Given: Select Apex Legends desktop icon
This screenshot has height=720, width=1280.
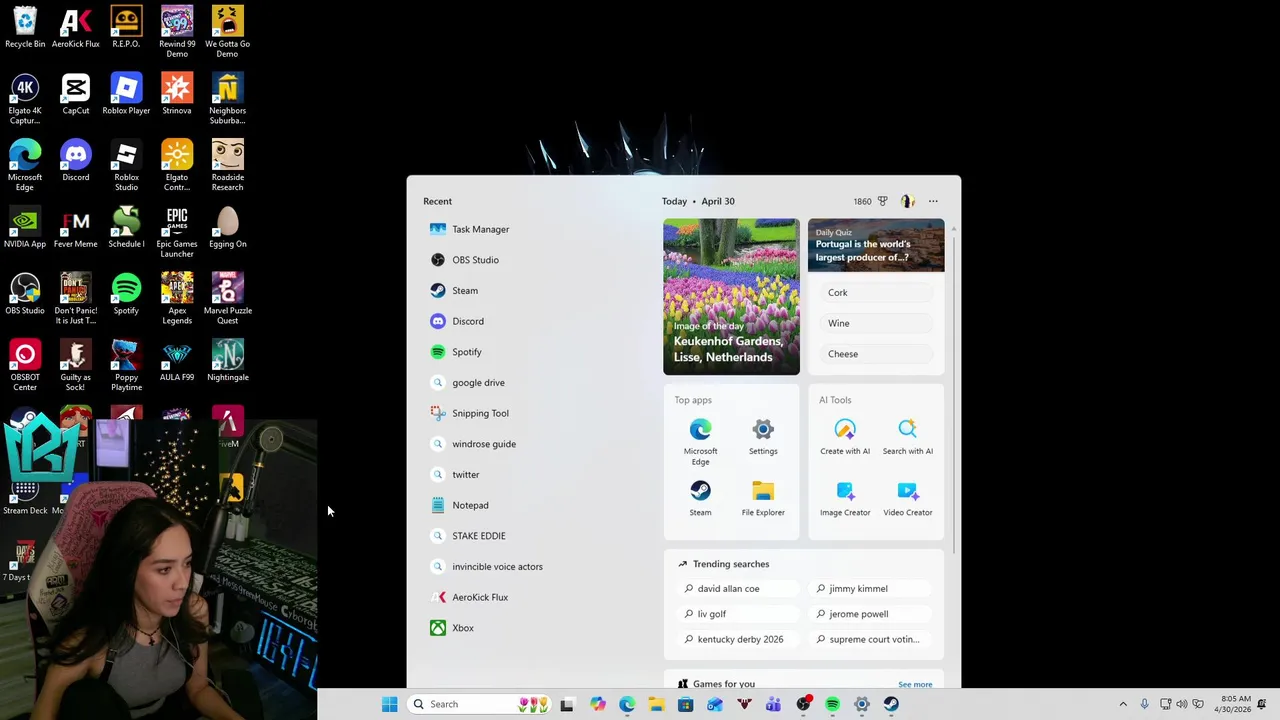Looking at the screenshot, I should point(177,299).
